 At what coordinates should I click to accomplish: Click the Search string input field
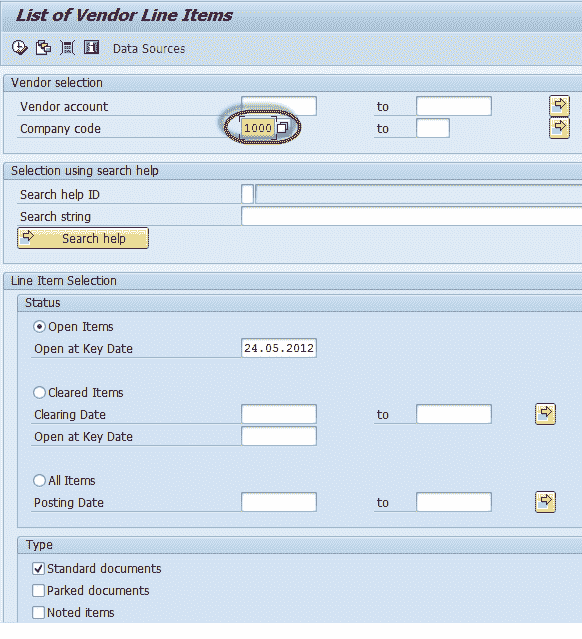click(412, 216)
